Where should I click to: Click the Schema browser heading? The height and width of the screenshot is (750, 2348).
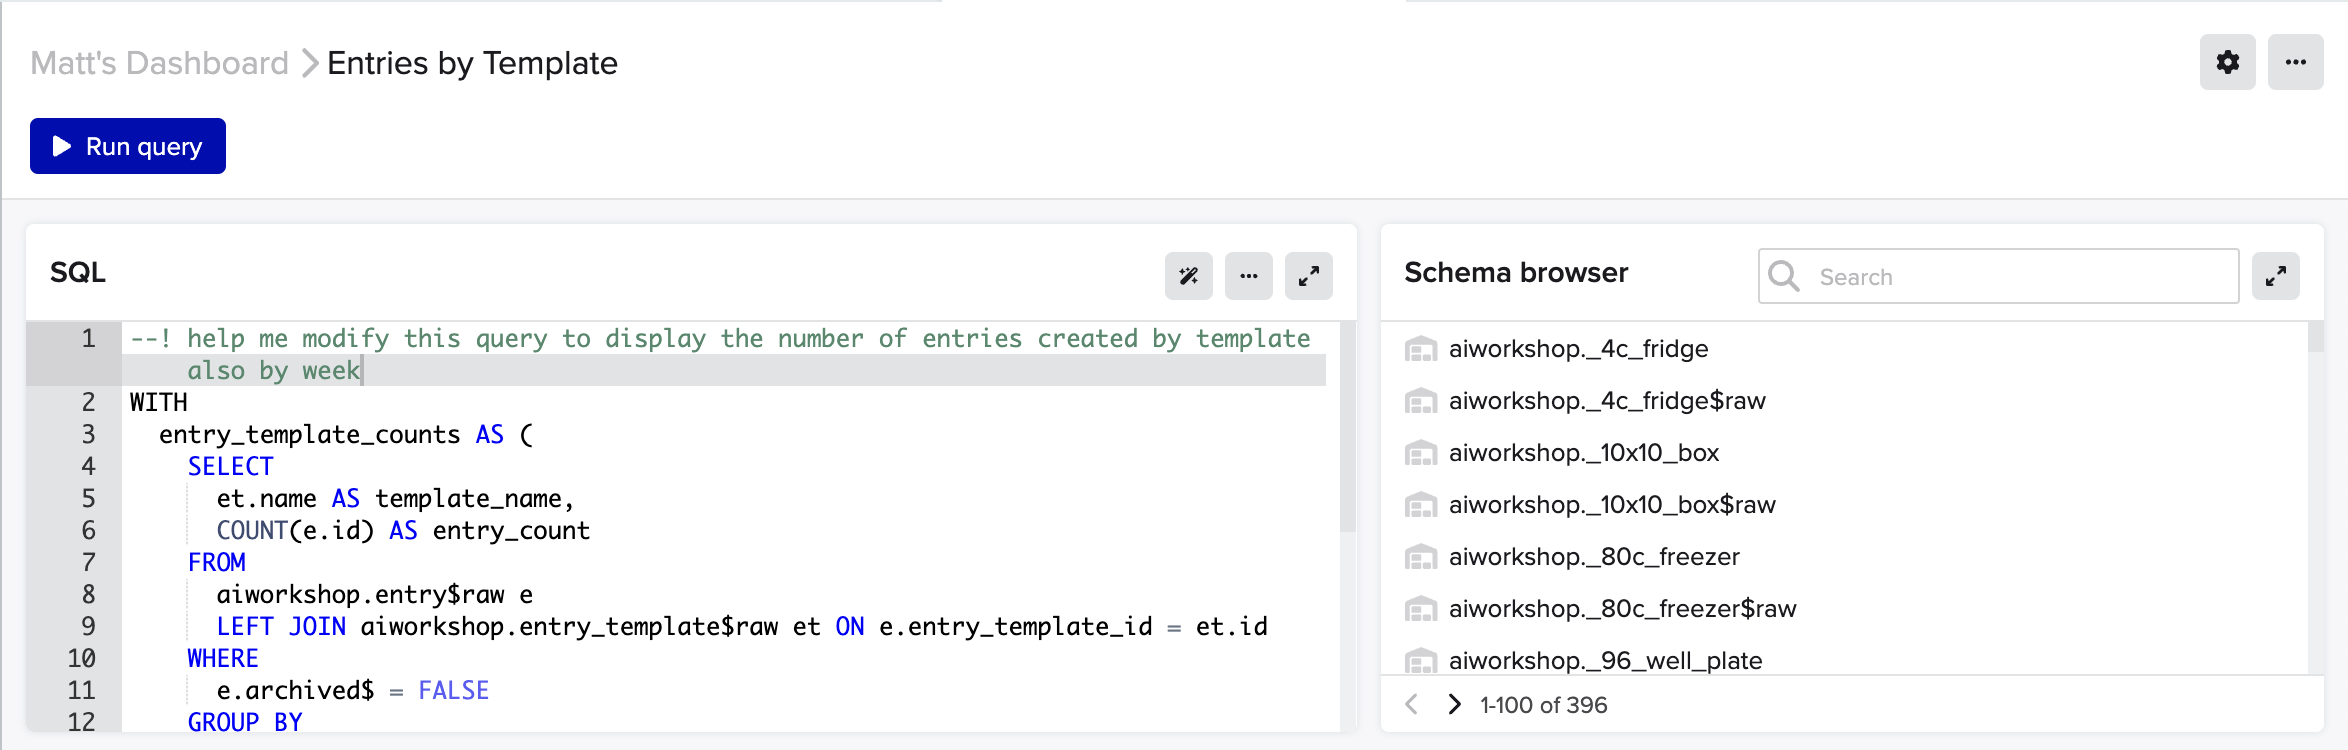(1516, 272)
